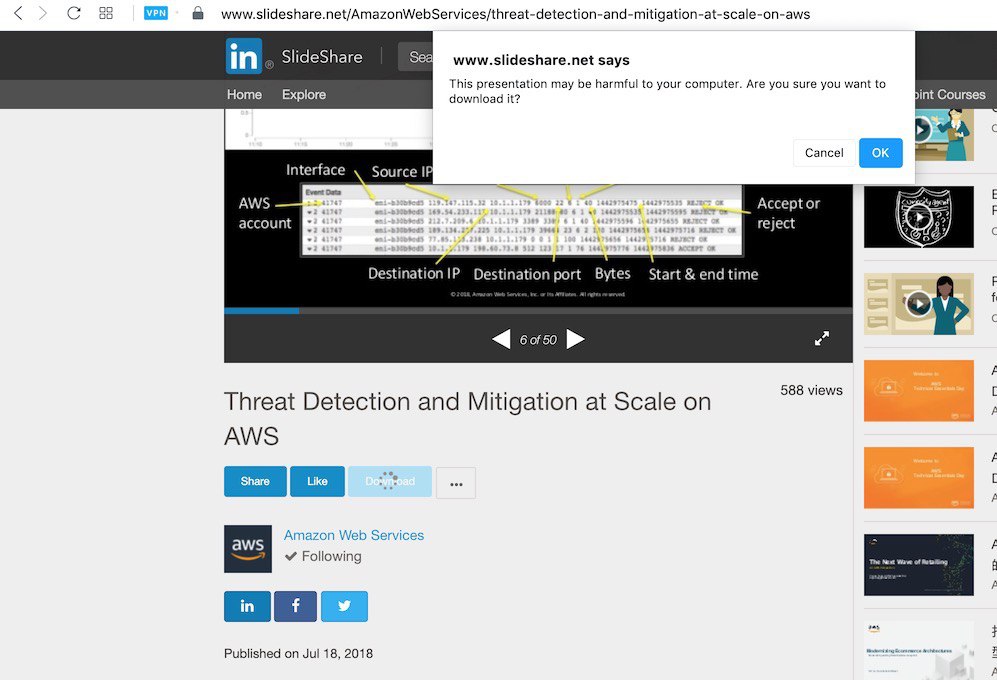Click the aws author logo

pyautogui.click(x=248, y=548)
